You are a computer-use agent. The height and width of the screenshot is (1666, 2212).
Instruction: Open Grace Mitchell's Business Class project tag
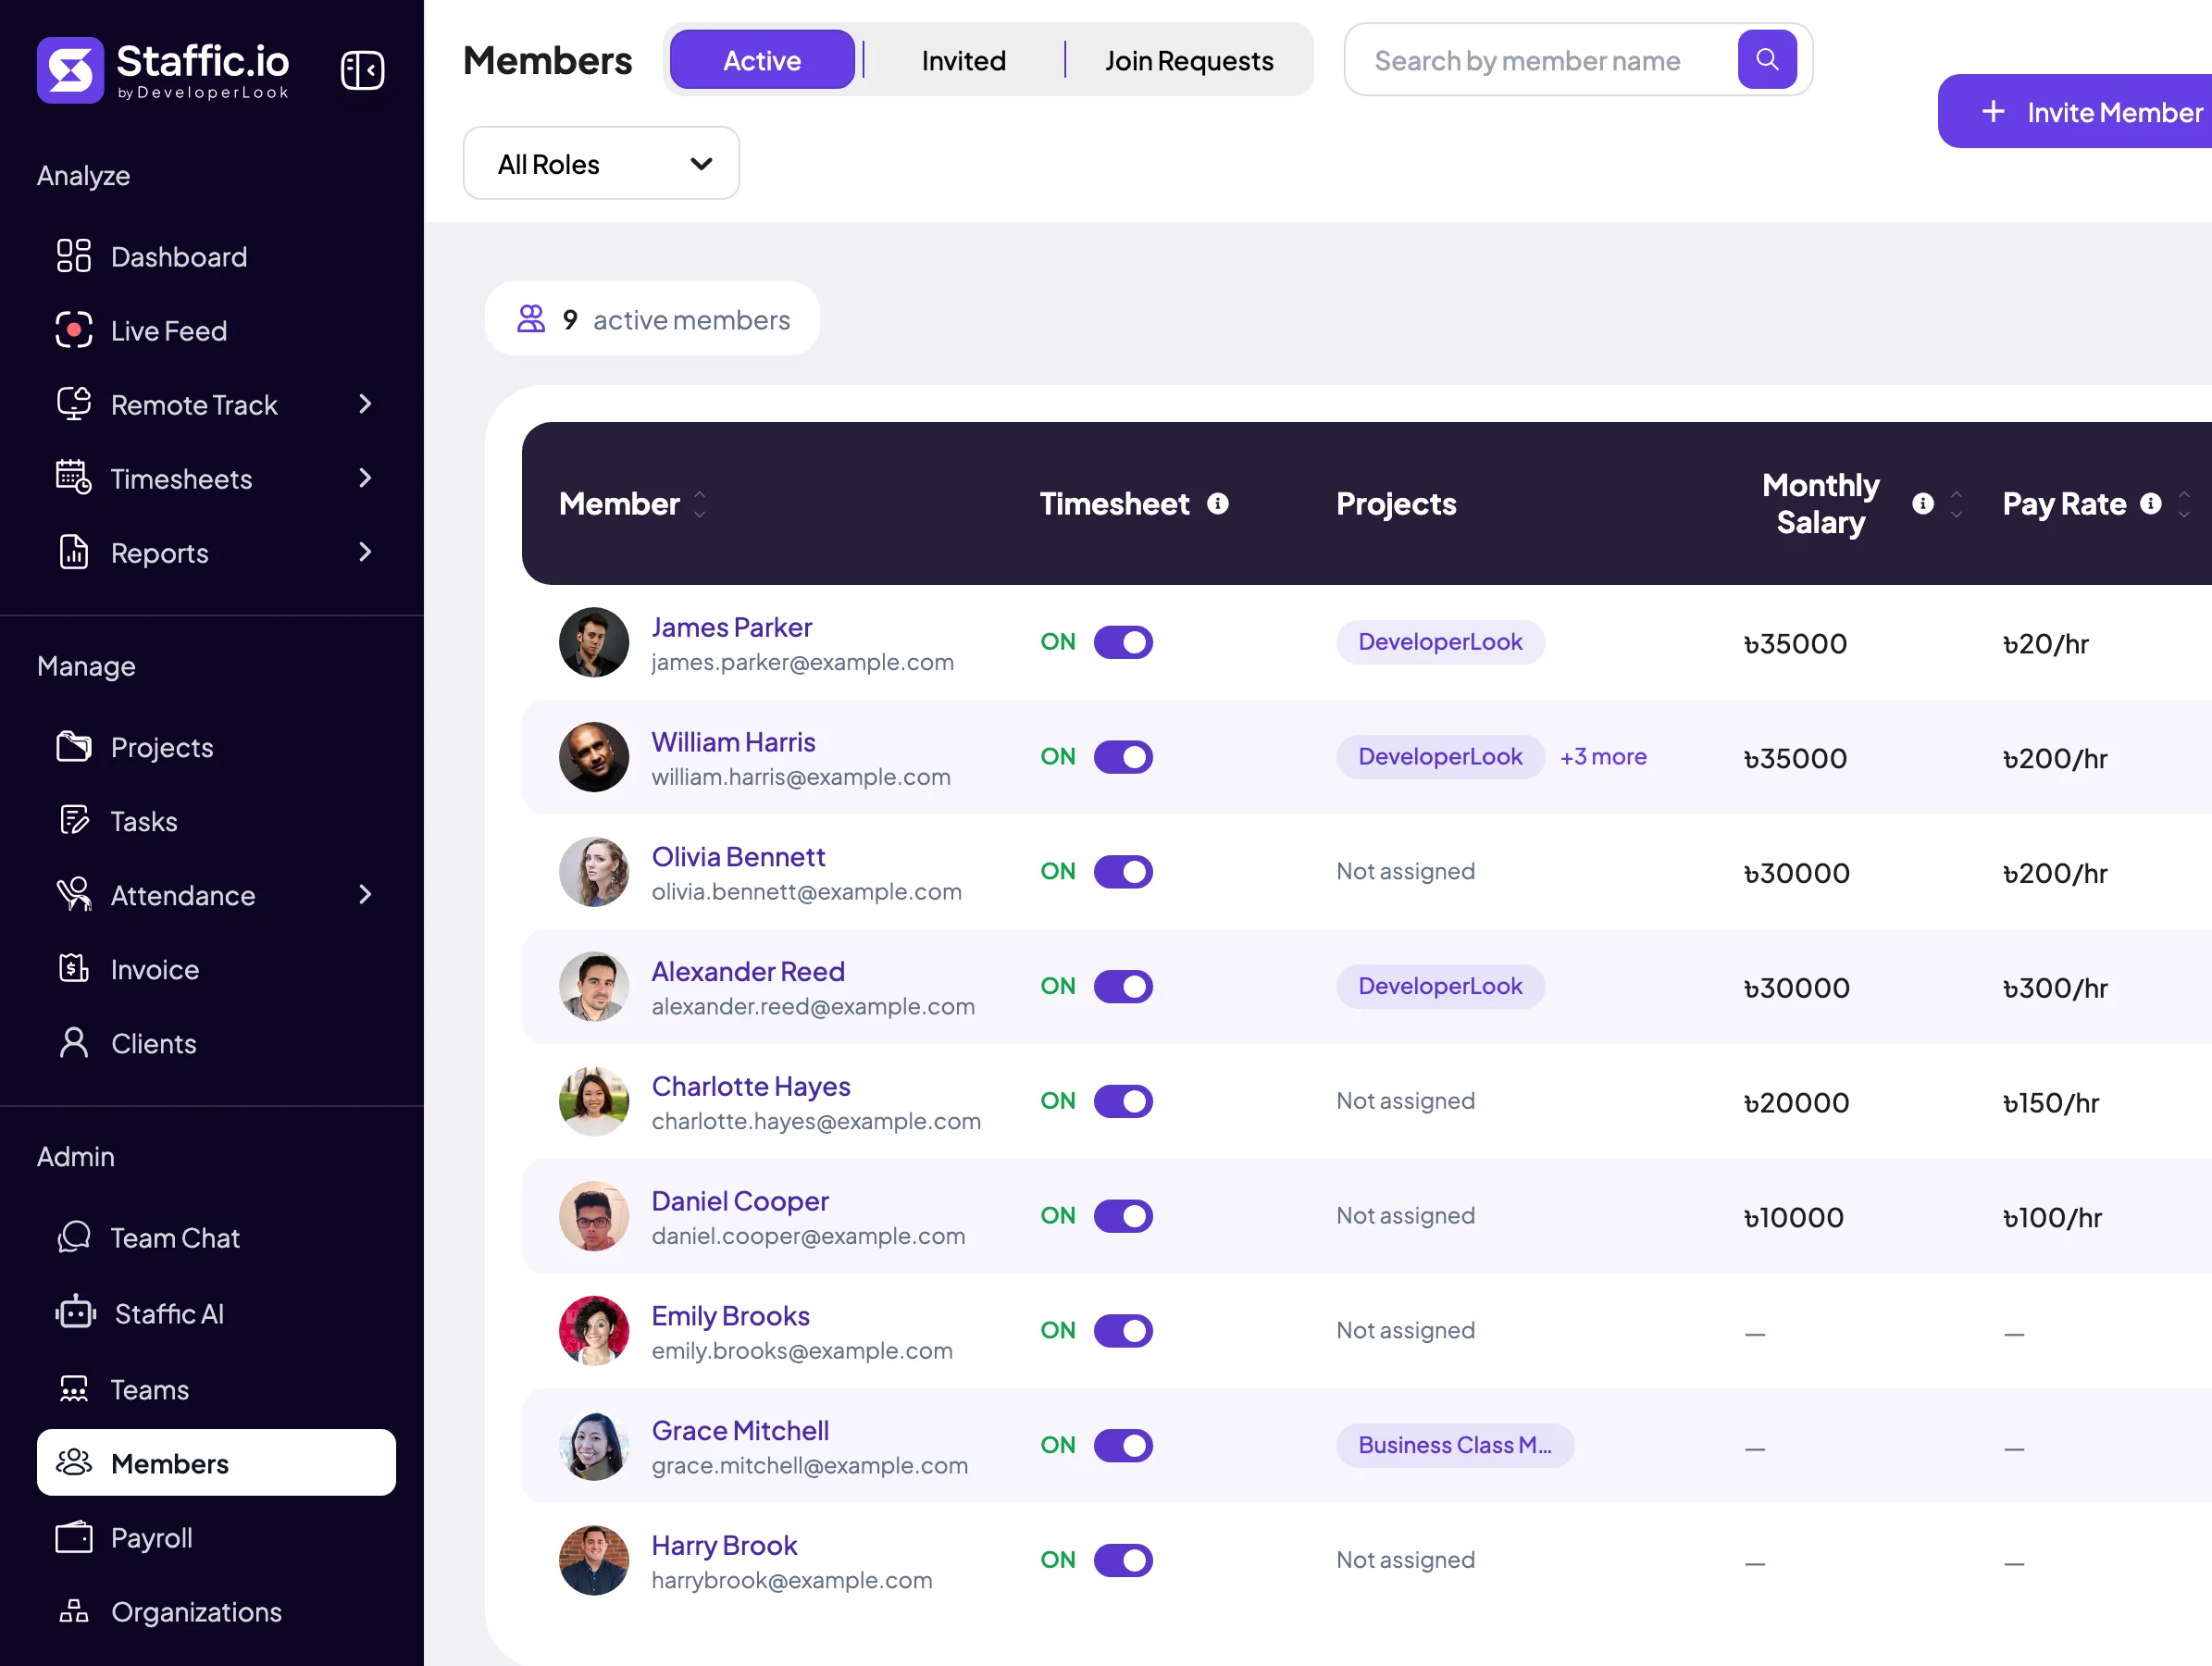tap(1455, 1446)
